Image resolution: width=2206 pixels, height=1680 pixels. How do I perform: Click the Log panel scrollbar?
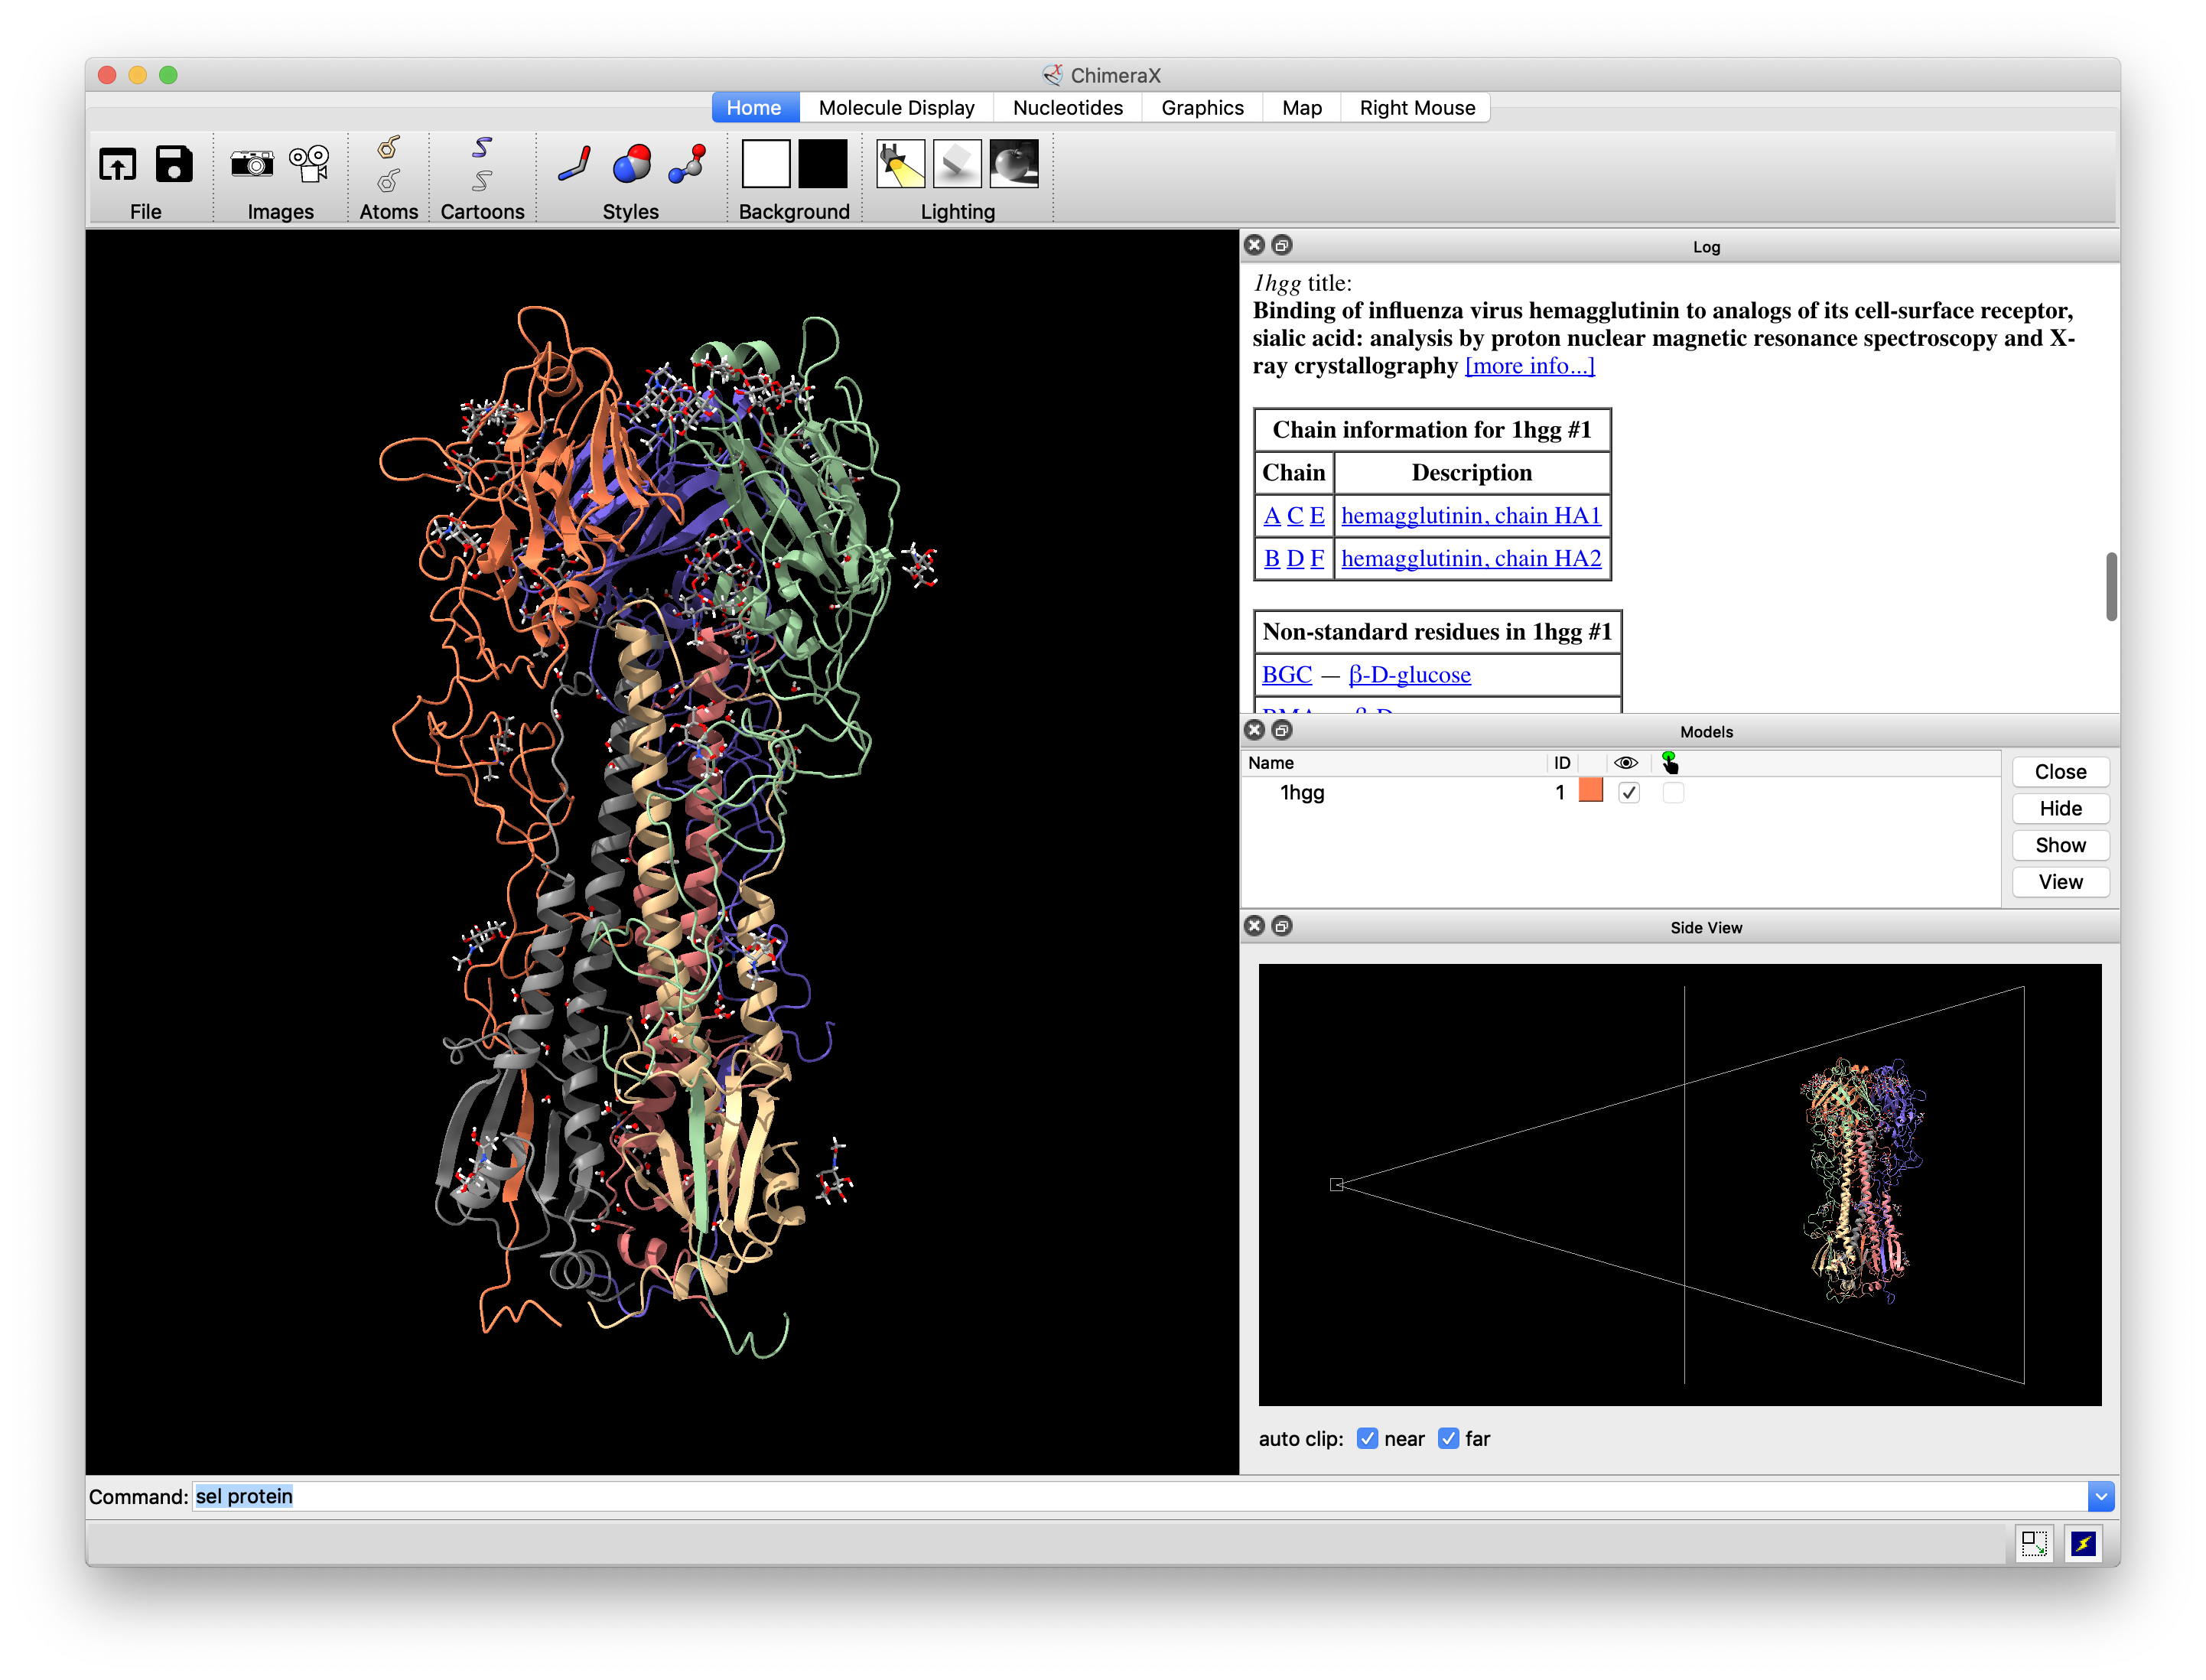2111,586
